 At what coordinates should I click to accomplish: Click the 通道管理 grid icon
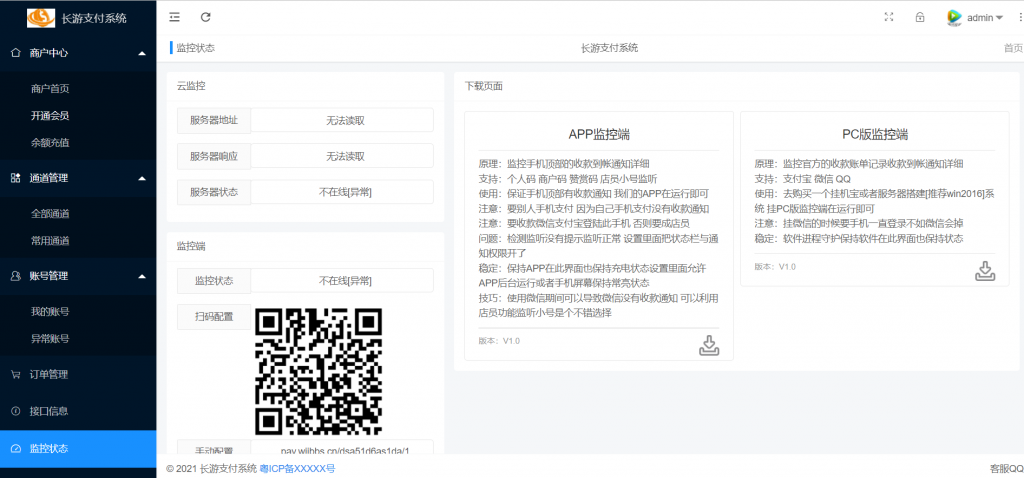point(16,178)
